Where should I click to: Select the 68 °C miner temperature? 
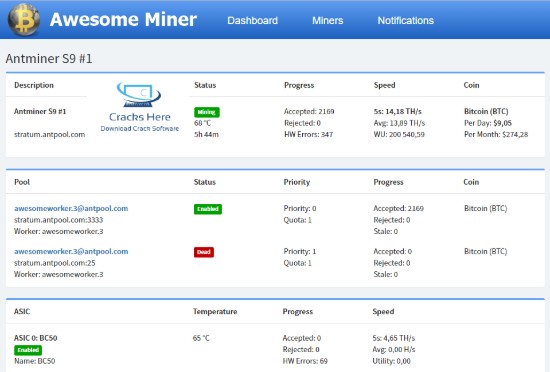pyautogui.click(x=202, y=123)
